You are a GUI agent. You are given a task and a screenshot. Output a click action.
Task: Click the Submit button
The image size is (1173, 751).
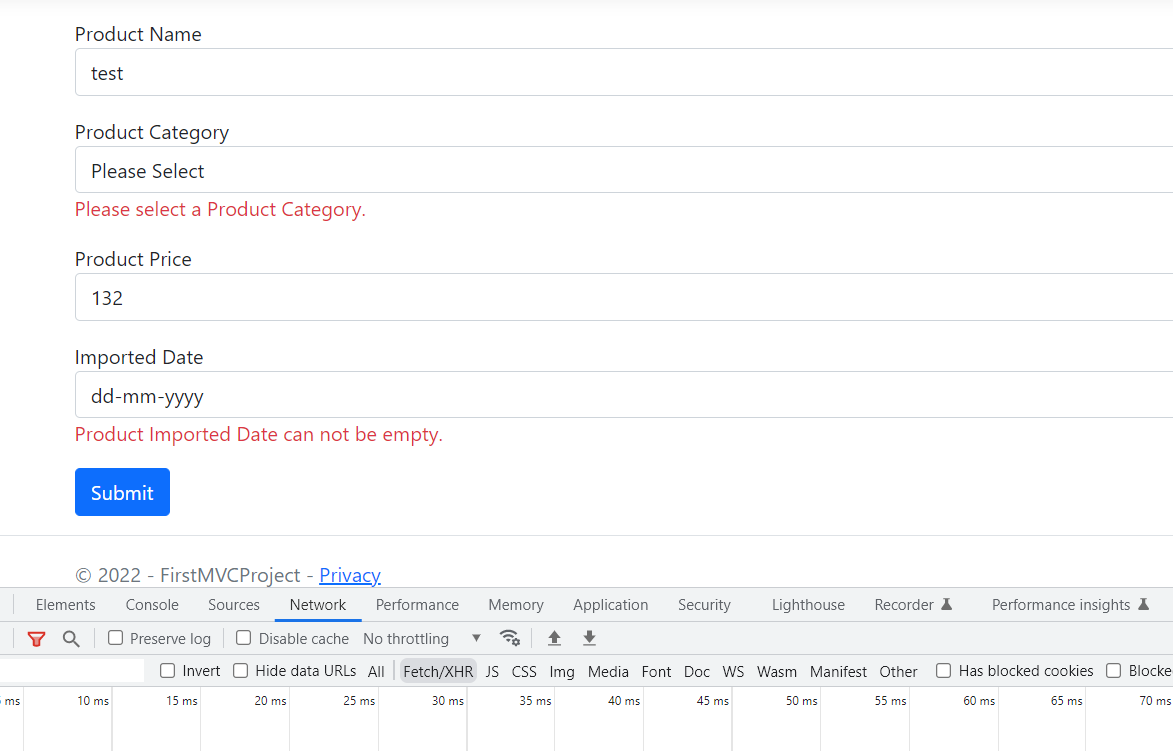(122, 492)
